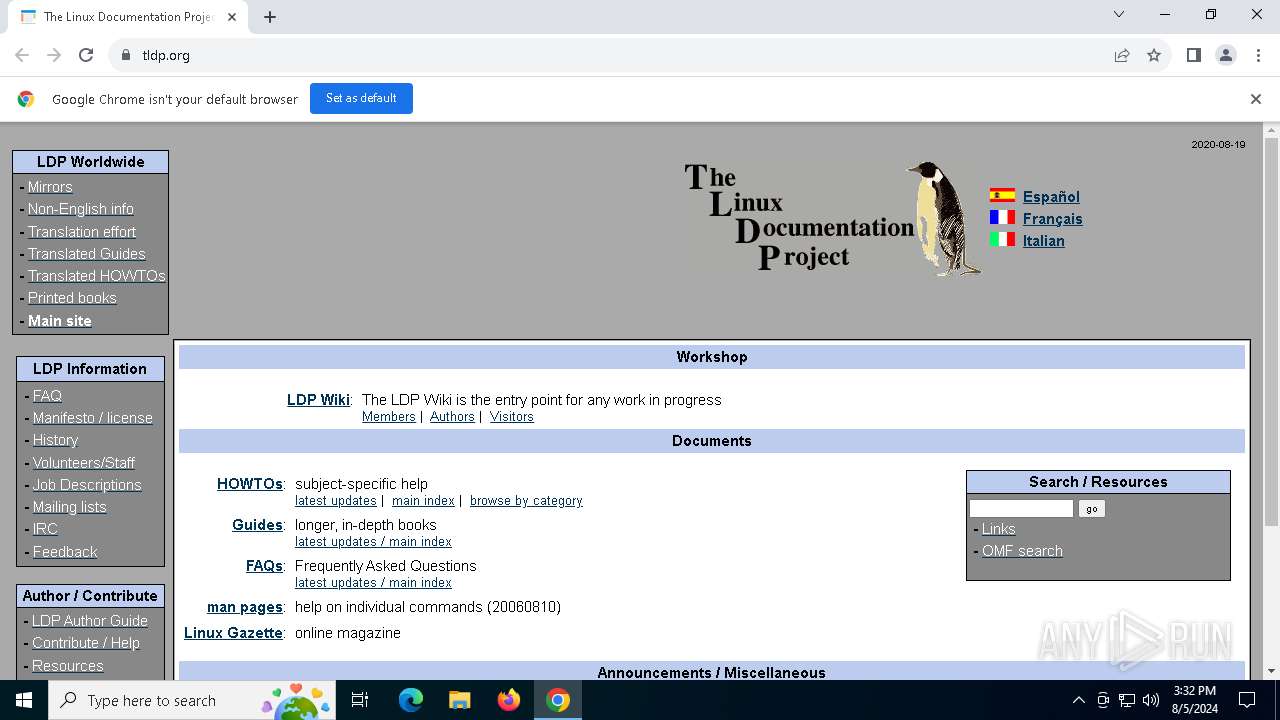Open the volume control in system tray

1151,700
